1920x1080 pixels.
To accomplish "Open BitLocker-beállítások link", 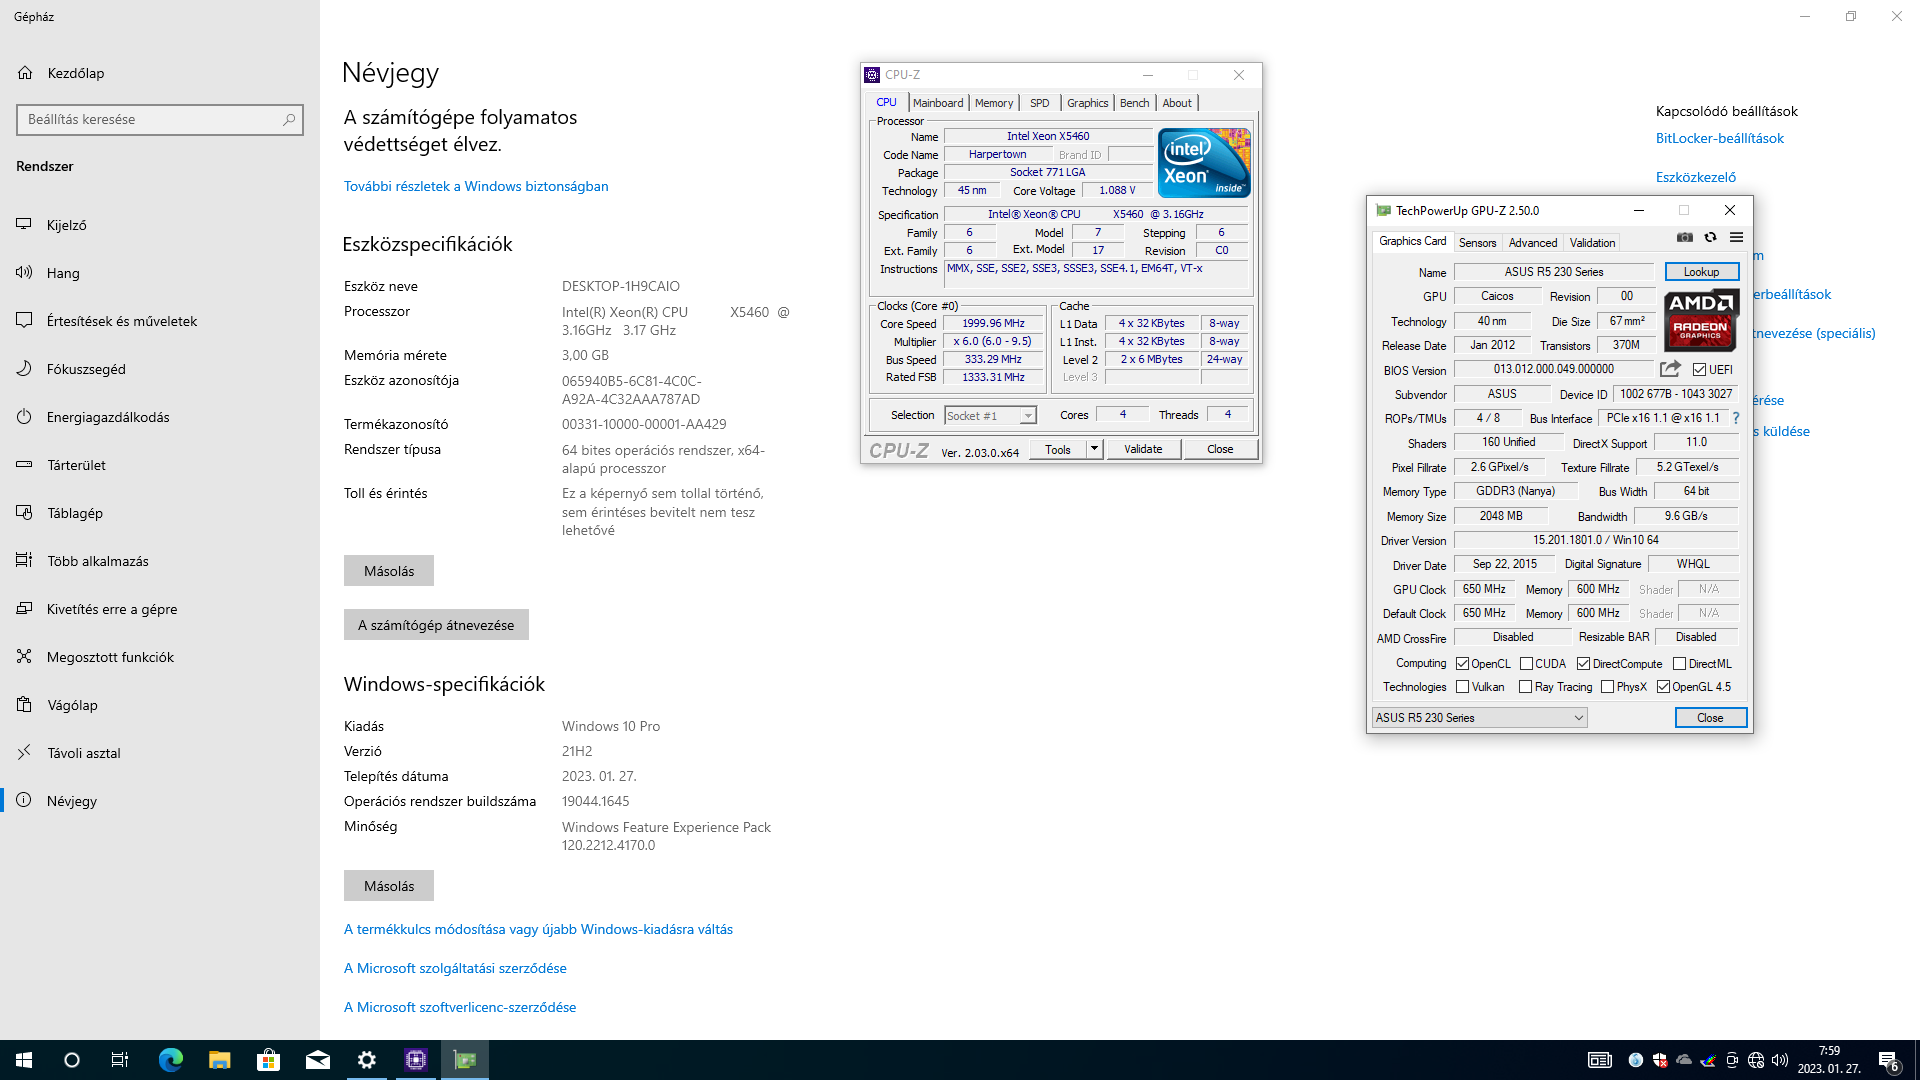I will coord(1719,138).
